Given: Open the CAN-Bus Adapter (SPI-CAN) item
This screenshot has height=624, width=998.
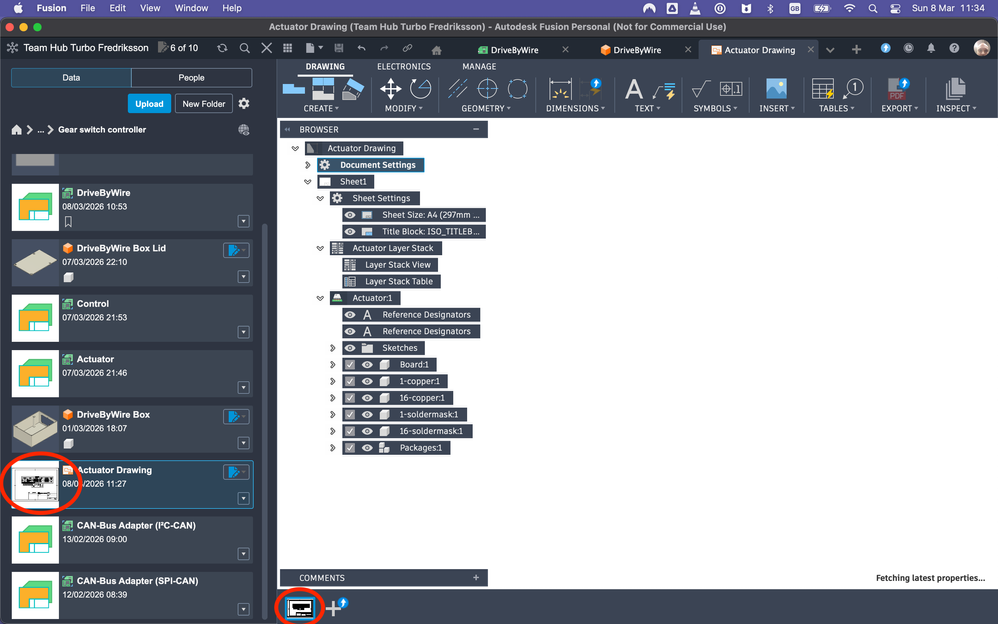Looking at the screenshot, I should click(132, 596).
